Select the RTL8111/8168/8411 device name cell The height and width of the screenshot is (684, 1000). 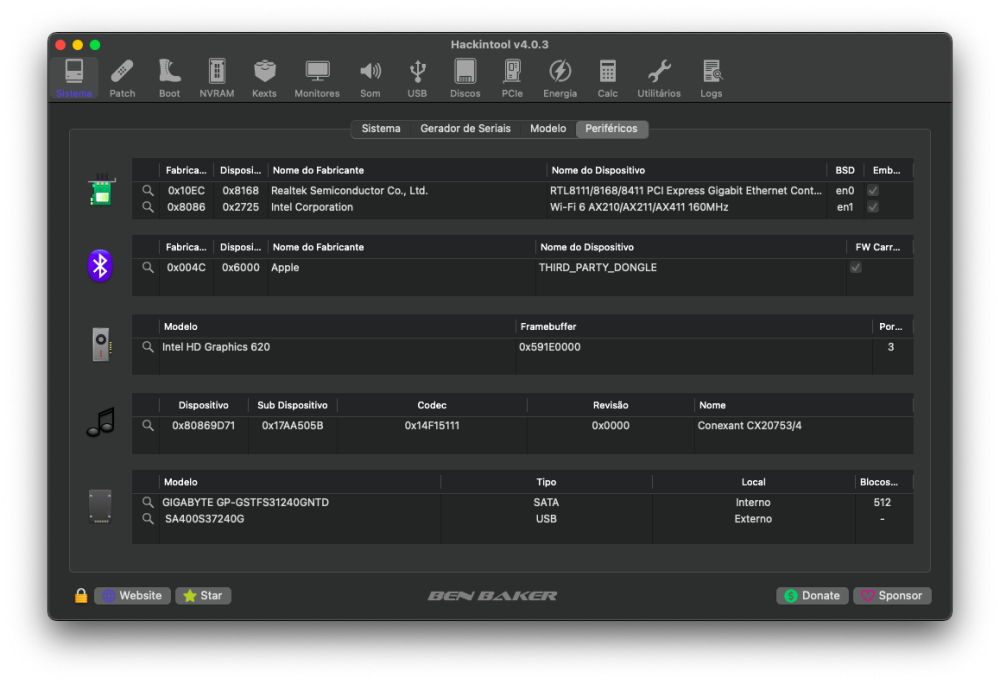(x=686, y=191)
